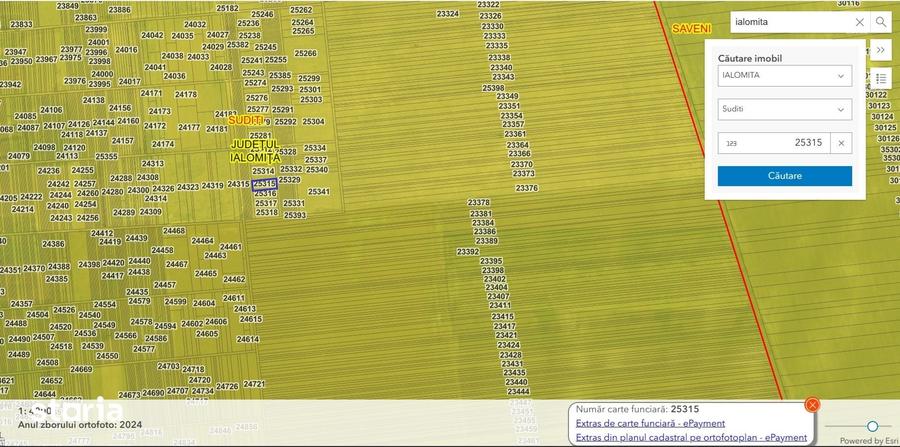The width and height of the screenshot is (900, 447).
Task: Expand the Suditi locality dropdown
Action: click(x=785, y=109)
